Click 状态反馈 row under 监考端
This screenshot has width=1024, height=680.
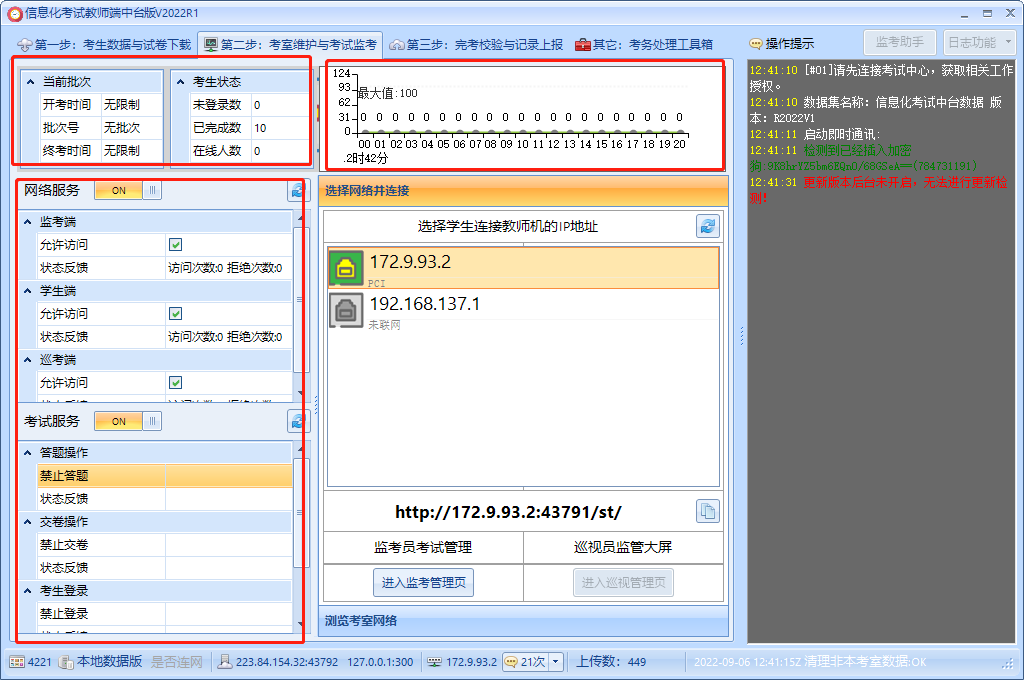pos(165,268)
